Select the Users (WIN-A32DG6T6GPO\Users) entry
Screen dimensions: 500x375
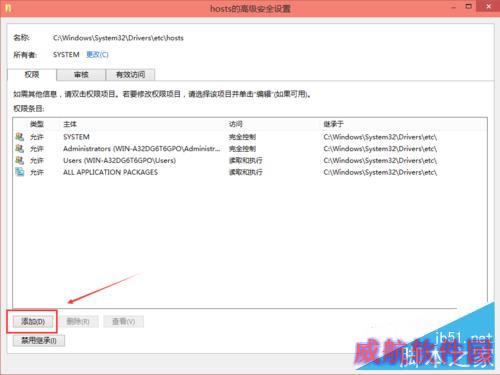[119, 160]
